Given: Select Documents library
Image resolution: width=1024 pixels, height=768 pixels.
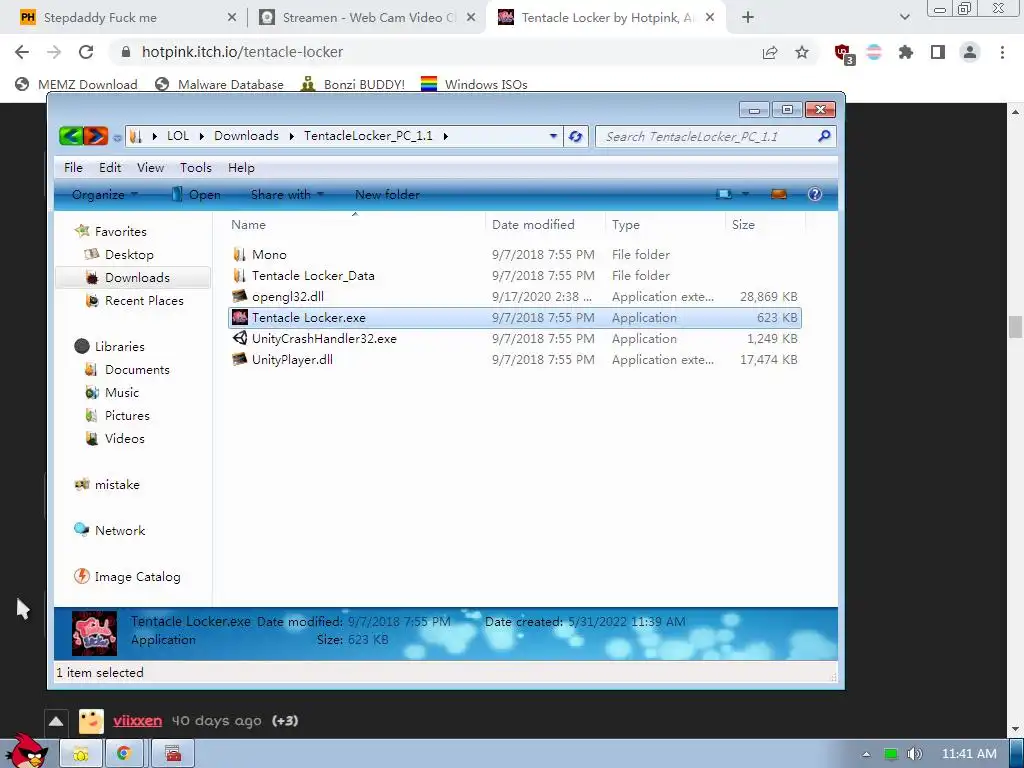Looking at the screenshot, I should pyautogui.click(x=127, y=370).
